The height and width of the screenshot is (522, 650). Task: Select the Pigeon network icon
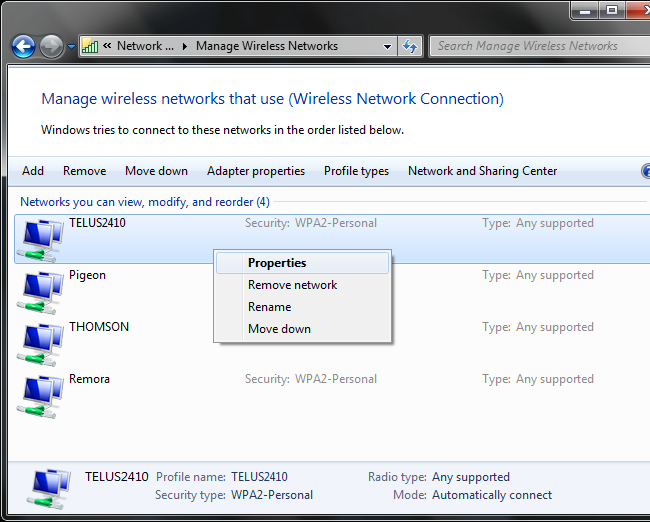[40, 293]
